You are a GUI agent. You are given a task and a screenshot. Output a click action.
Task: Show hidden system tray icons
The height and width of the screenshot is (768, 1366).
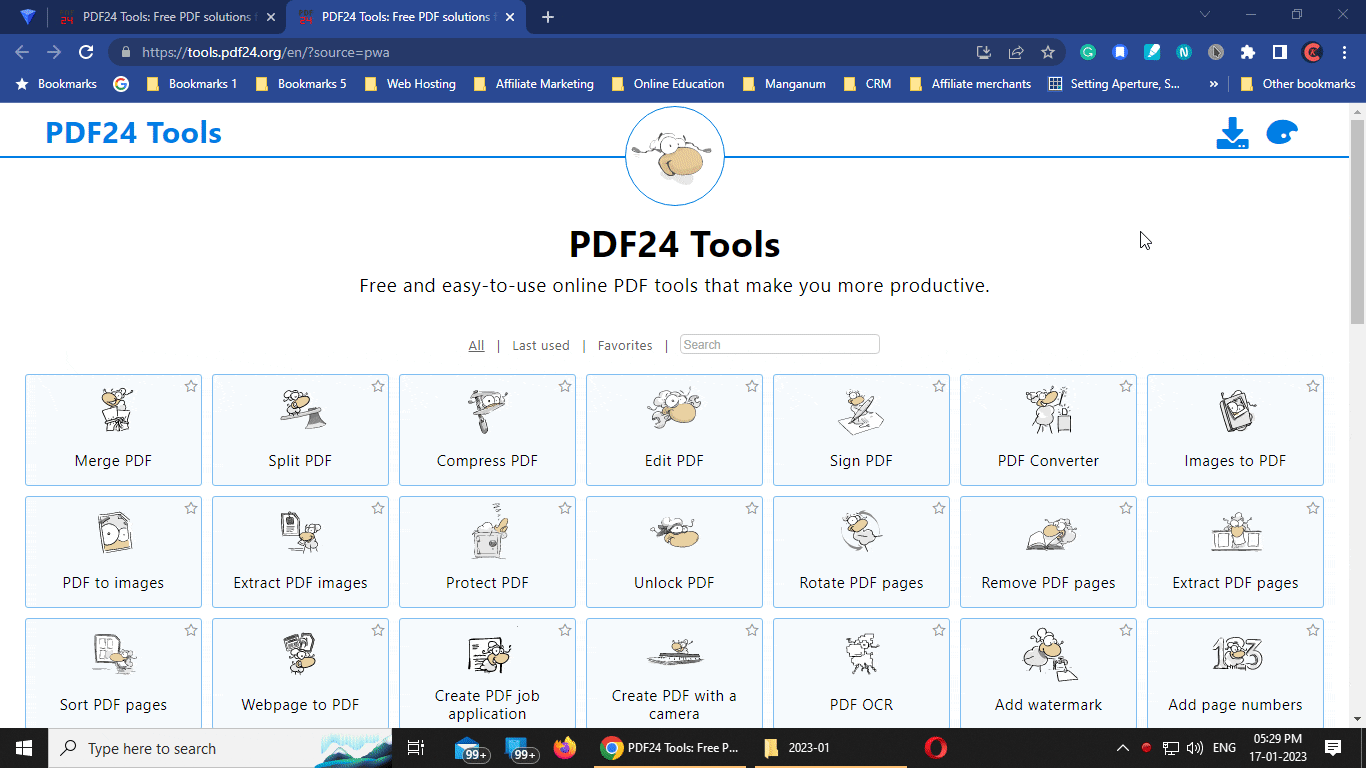[1123, 748]
